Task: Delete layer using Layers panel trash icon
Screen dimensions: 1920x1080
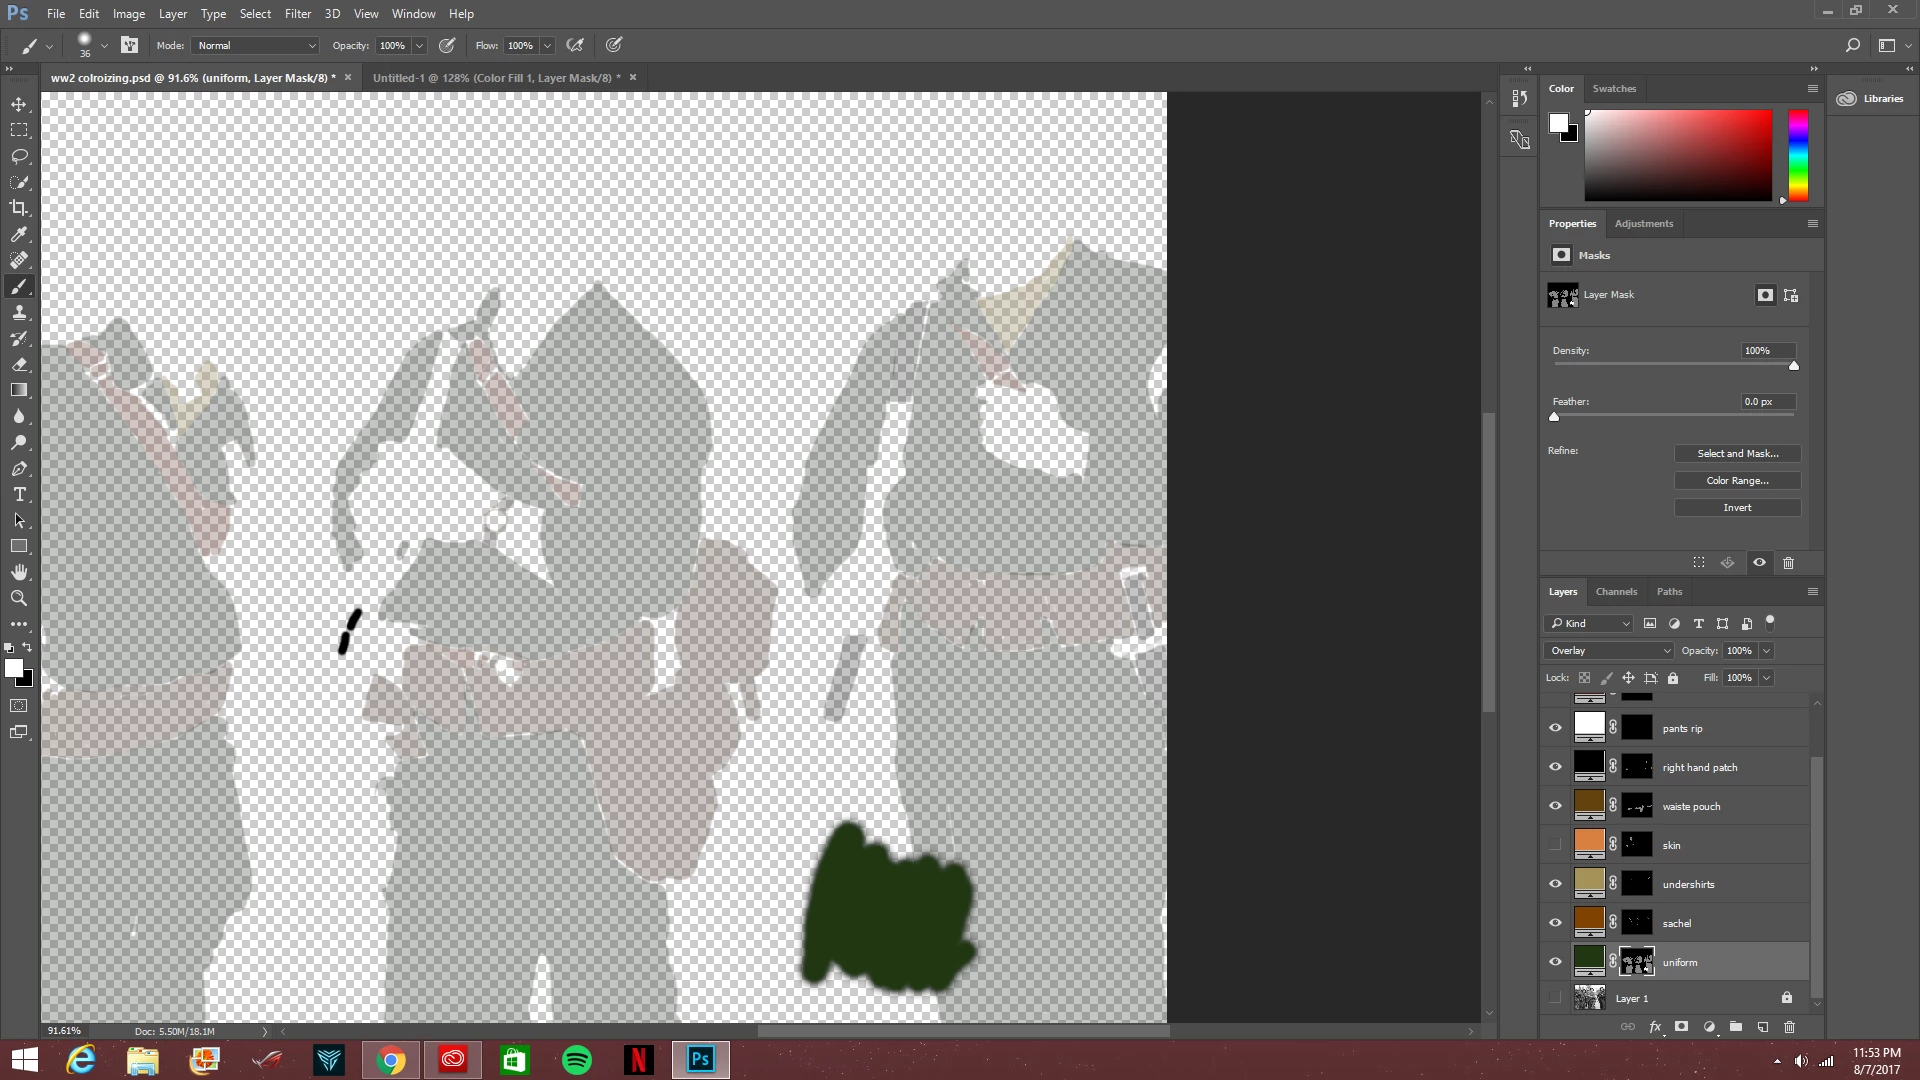Action: [x=1789, y=1027]
